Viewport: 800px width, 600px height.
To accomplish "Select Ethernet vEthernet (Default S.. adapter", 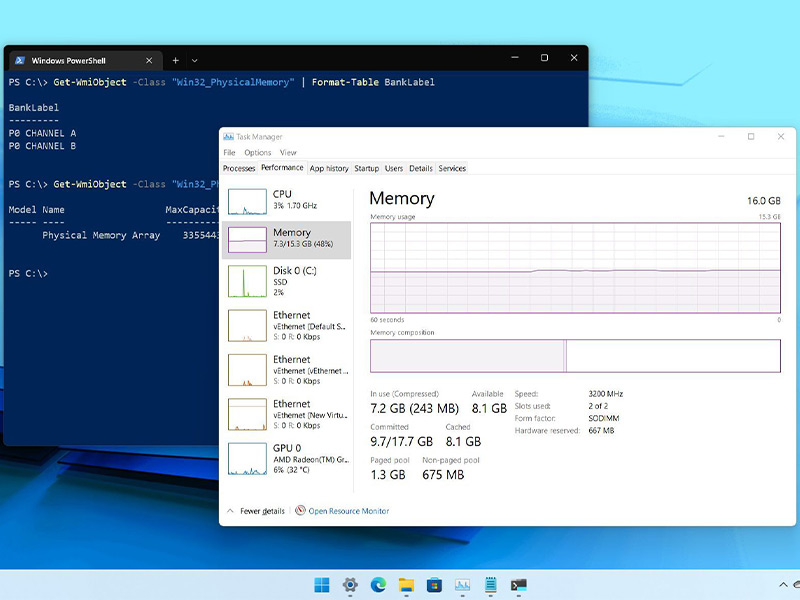I will click(x=287, y=326).
